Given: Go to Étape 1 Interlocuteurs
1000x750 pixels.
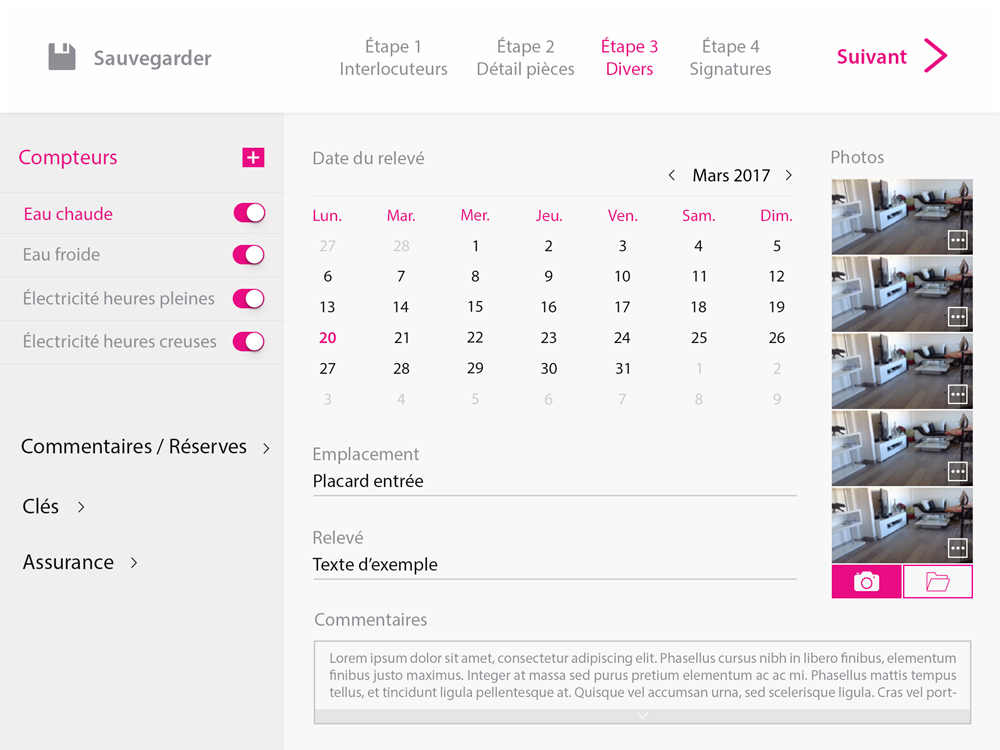Looking at the screenshot, I should pos(393,57).
